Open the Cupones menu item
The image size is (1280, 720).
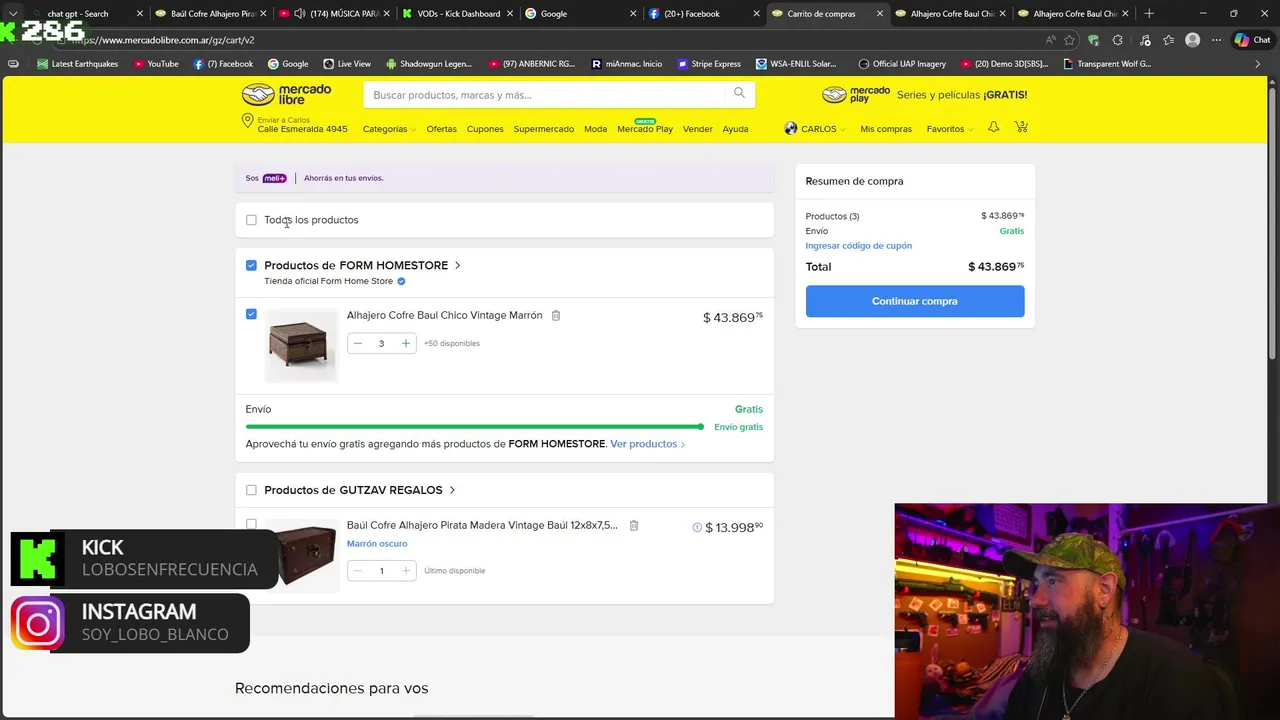(x=485, y=129)
